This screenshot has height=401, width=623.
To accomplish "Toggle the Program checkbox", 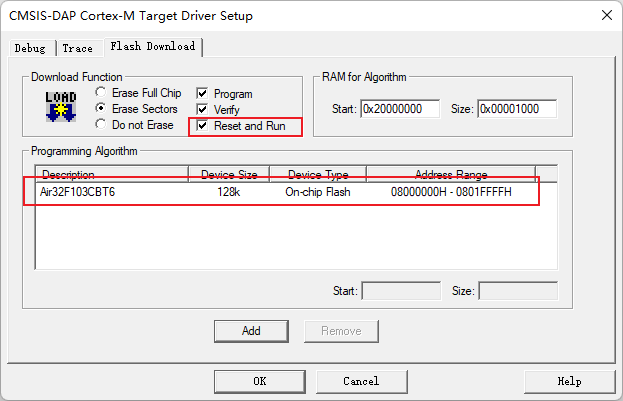I will (x=203, y=94).
